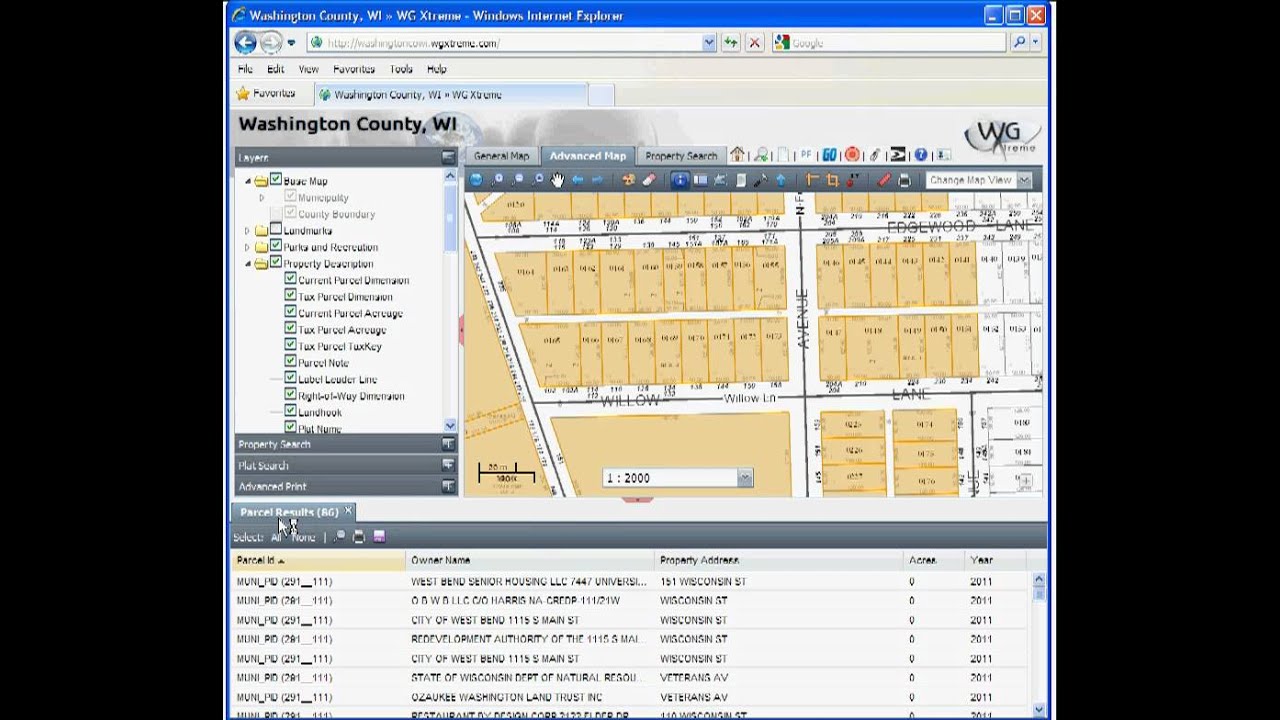Click the results table vertical scrollbar
Image resolution: width=1280 pixels, height=720 pixels.
click(1039, 645)
